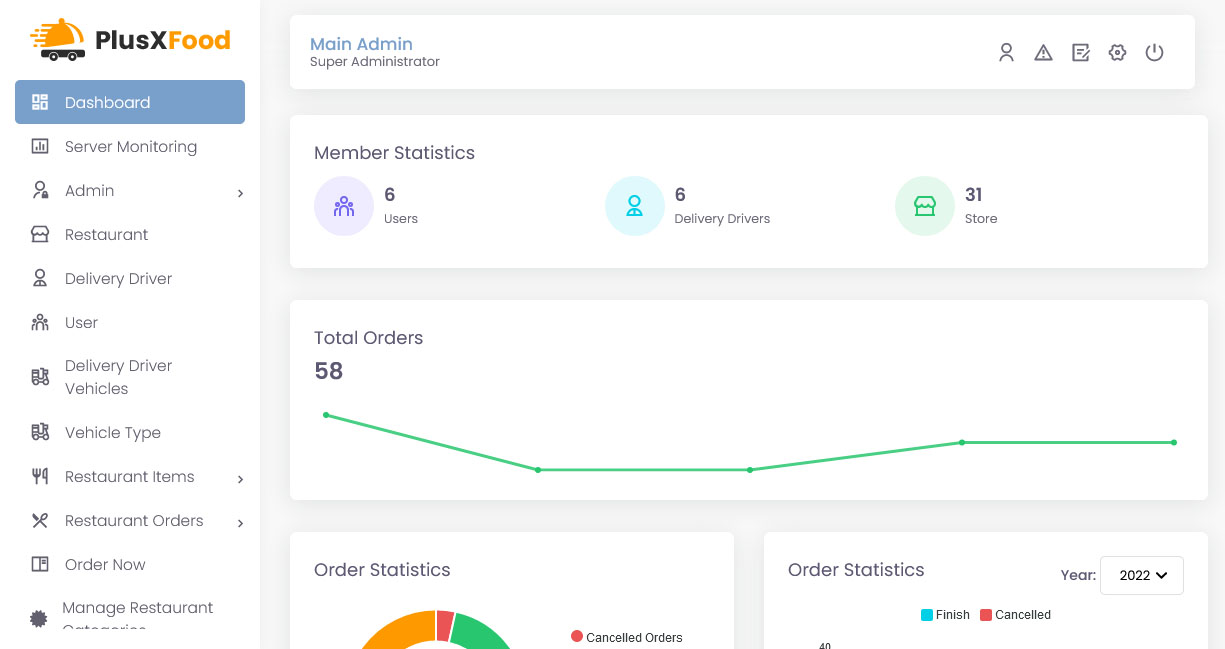Image resolution: width=1225 pixels, height=649 pixels.
Task: Go to the Restaurant section
Action: coord(130,234)
